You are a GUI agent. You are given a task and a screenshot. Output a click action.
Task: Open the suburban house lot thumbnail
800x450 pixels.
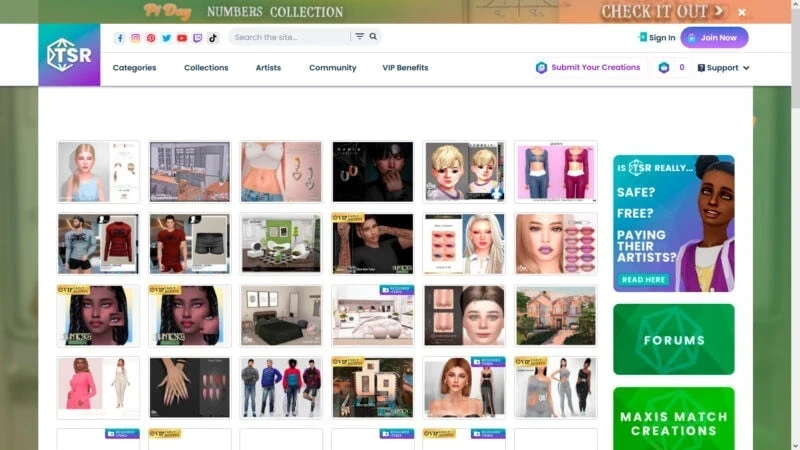coord(556,316)
